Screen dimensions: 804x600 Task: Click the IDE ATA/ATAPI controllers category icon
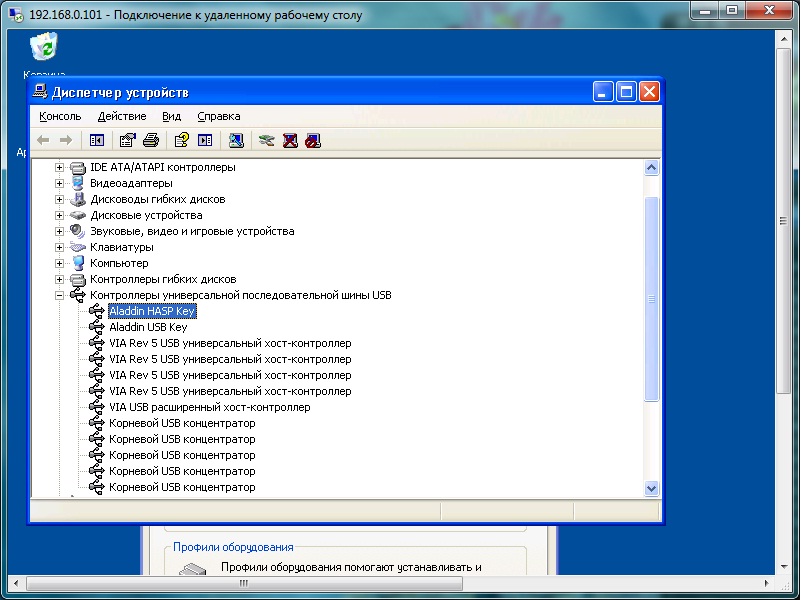click(78, 167)
